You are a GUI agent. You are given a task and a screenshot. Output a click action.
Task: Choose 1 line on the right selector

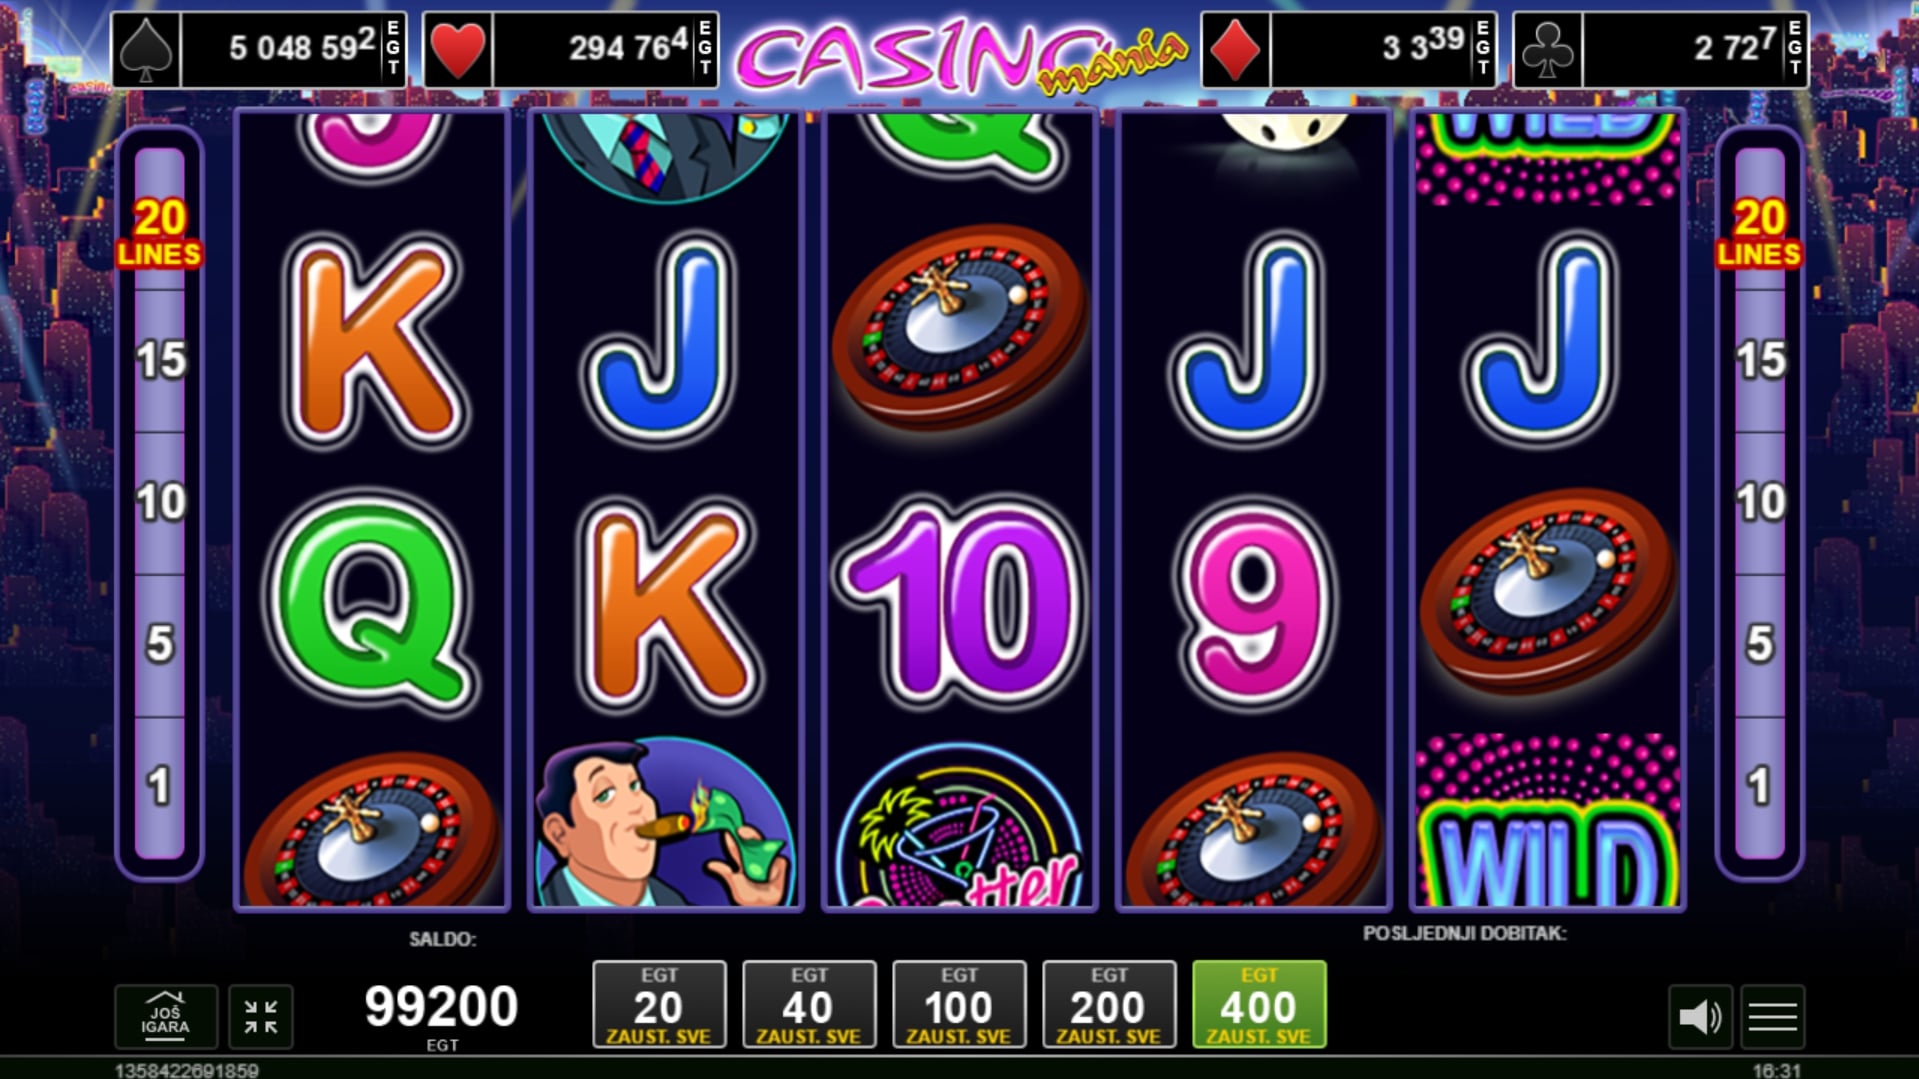pos(1760,787)
